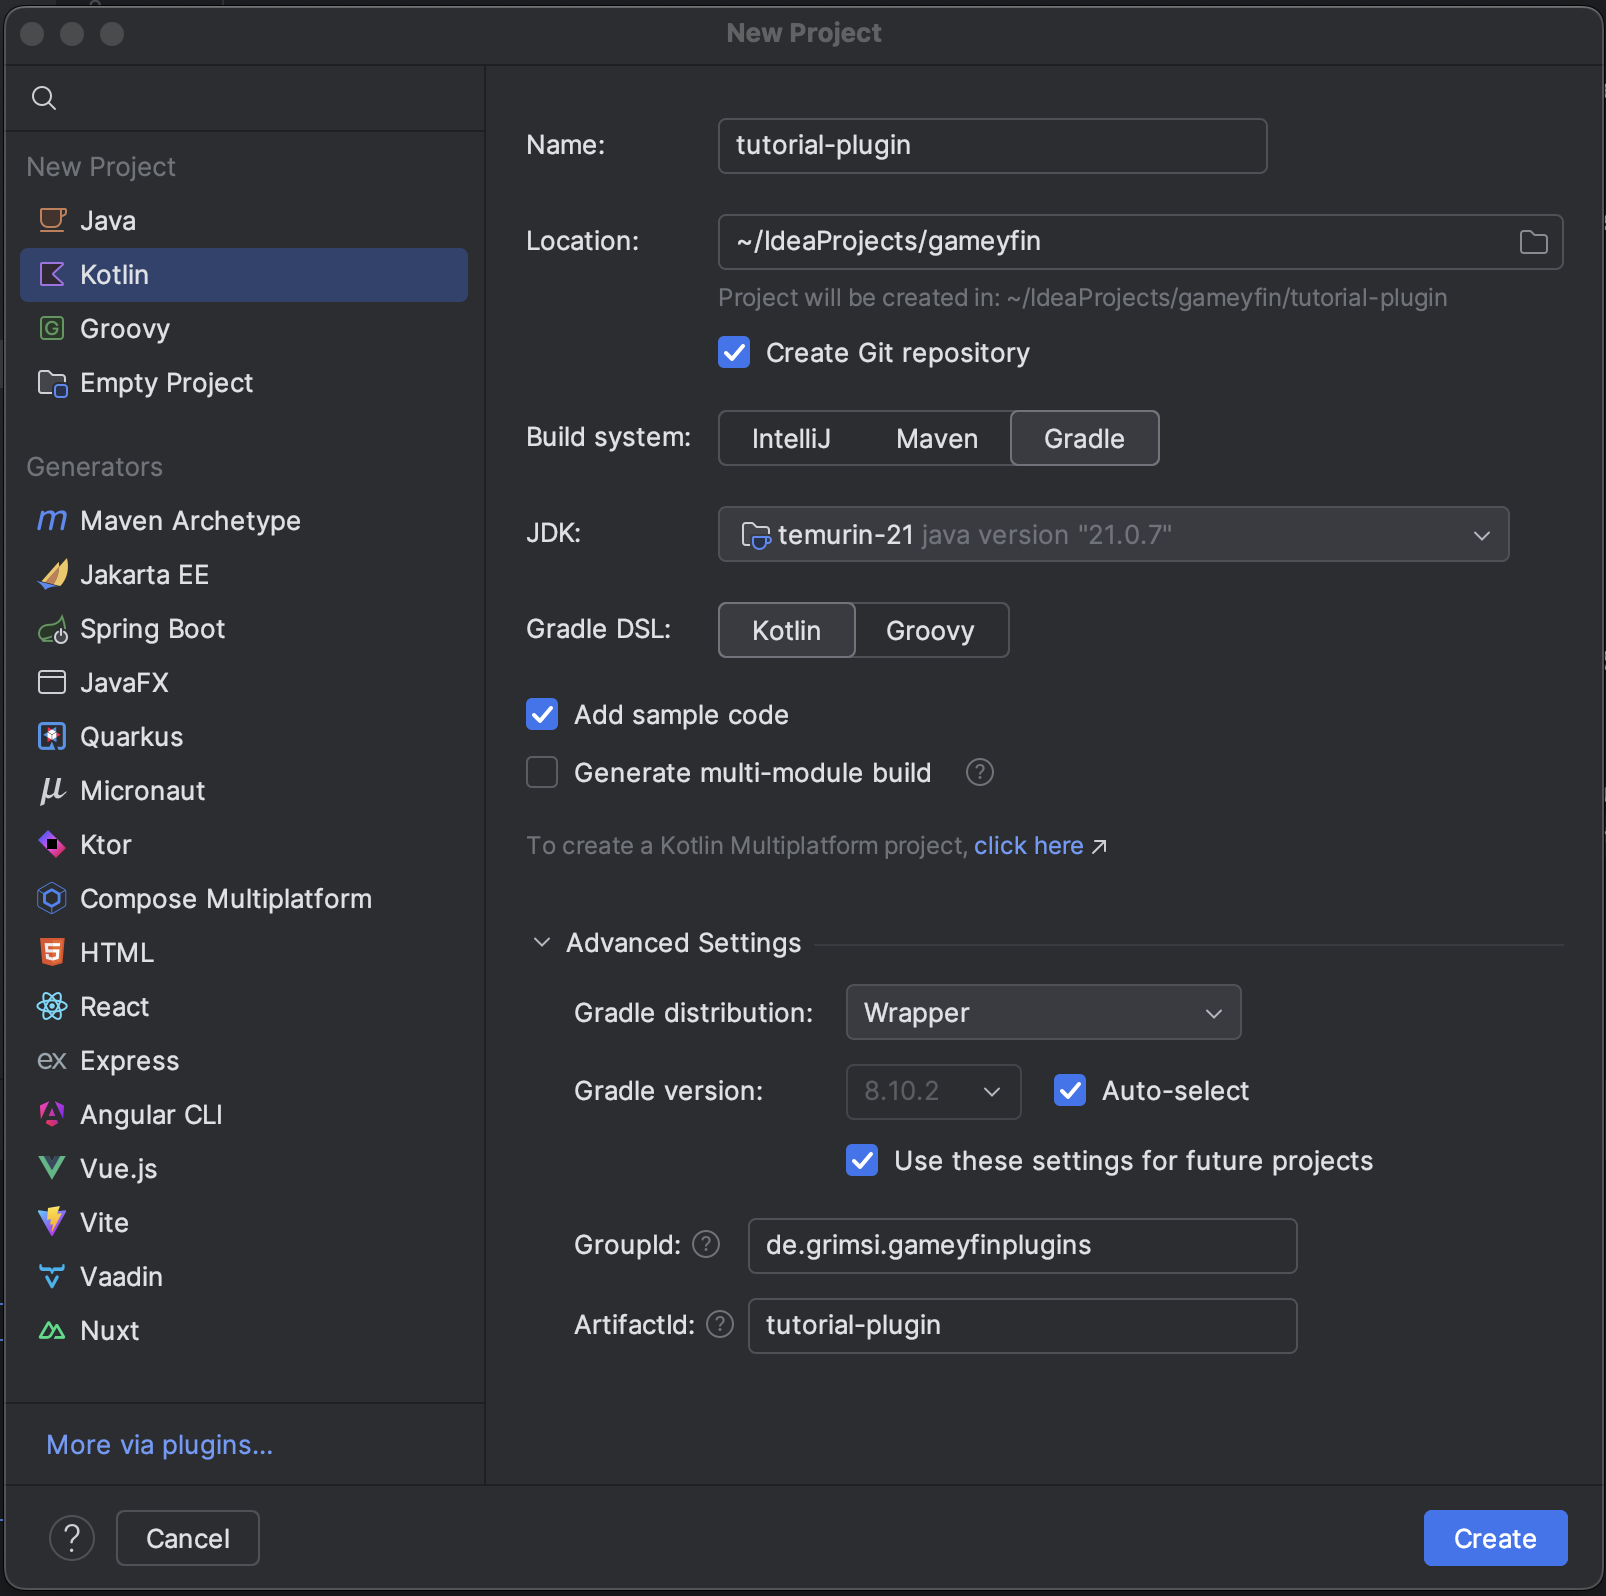Click the Vite lightning icon
This screenshot has width=1606, height=1596.
pos(52,1222)
